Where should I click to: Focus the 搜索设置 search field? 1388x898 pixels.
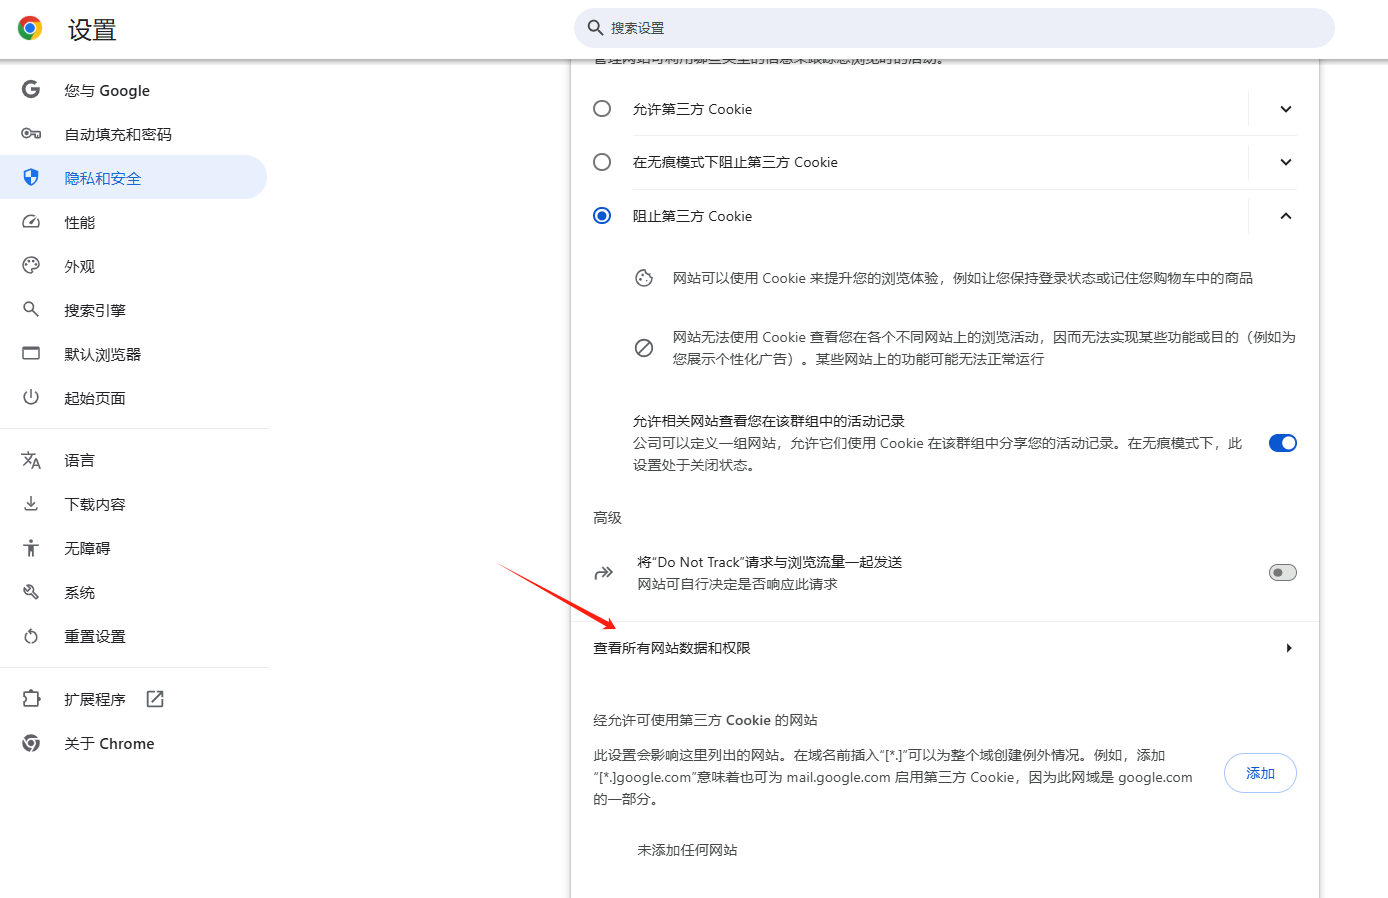tap(954, 28)
